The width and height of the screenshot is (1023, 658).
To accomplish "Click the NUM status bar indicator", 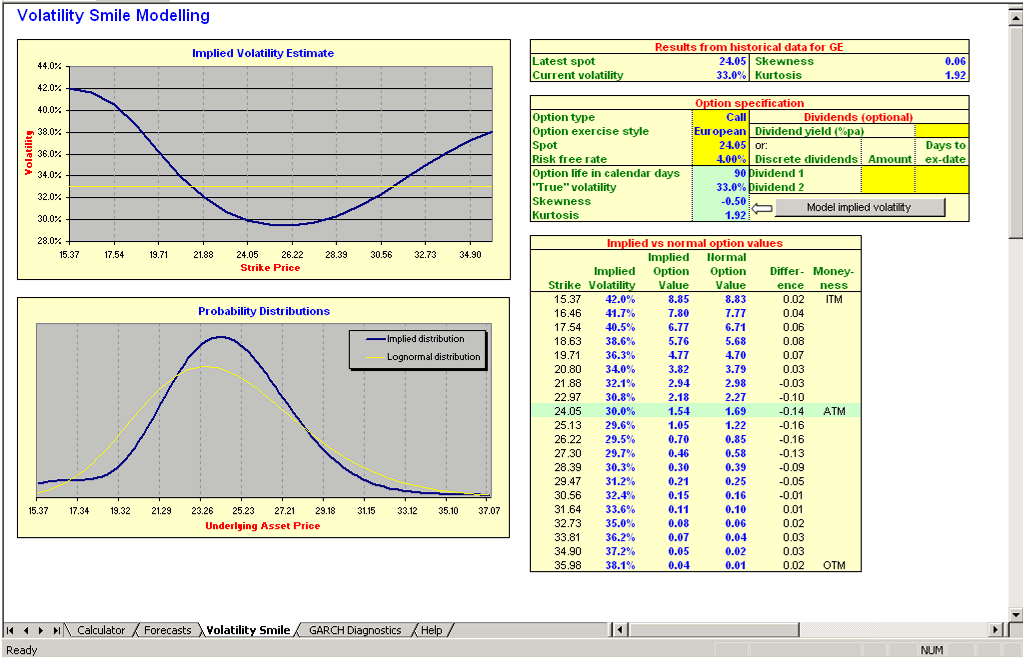I will tap(931, 650).
